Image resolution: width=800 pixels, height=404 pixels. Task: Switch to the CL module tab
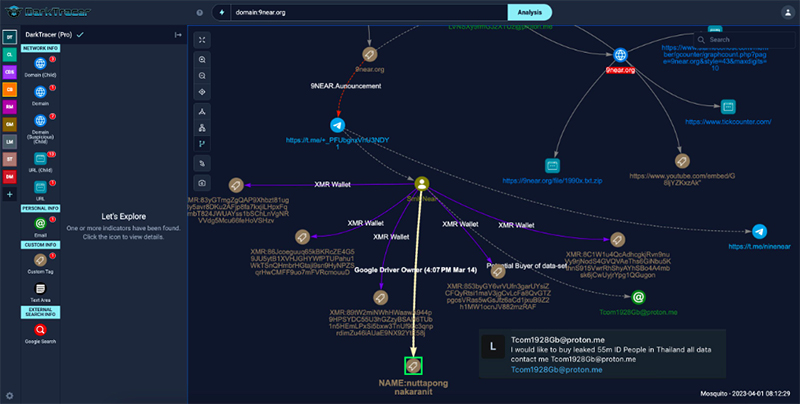pyautogui.click(x=9, y=54)
